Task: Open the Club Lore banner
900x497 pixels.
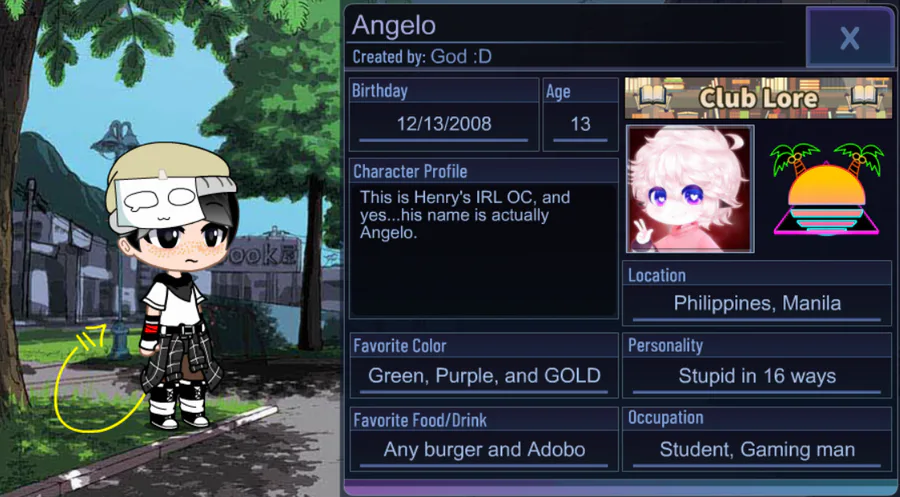Action: coord(758,98)
